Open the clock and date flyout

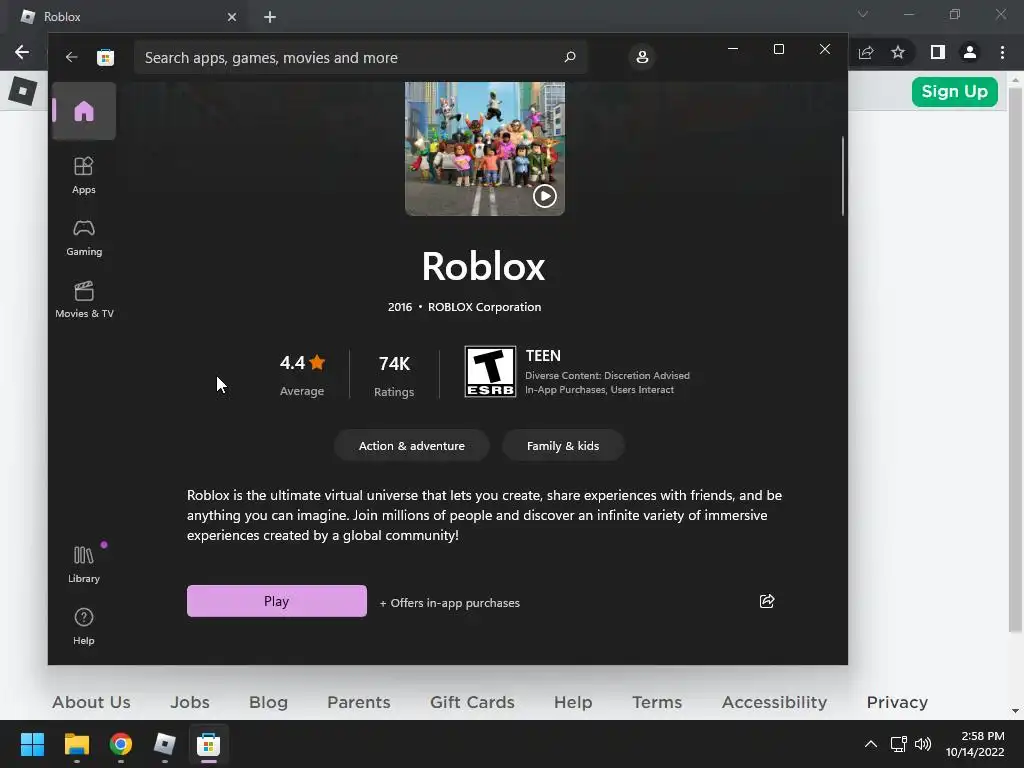click(x=975, y=744)
